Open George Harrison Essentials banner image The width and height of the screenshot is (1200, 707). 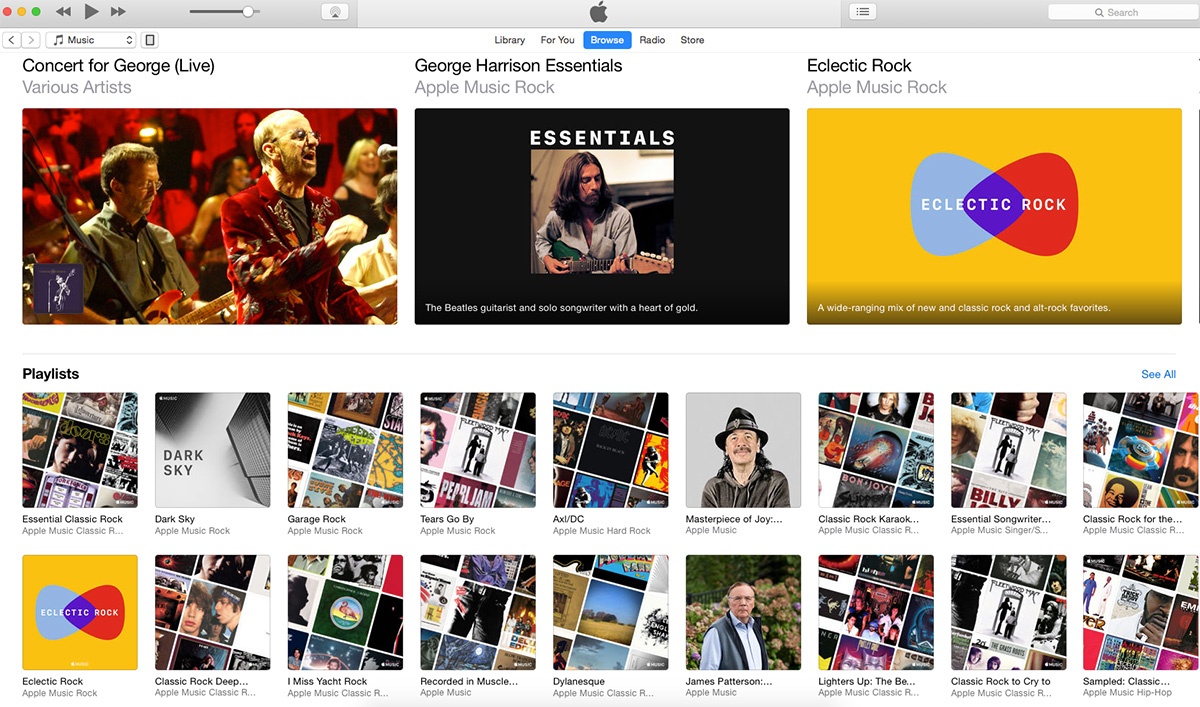point(602,216)
